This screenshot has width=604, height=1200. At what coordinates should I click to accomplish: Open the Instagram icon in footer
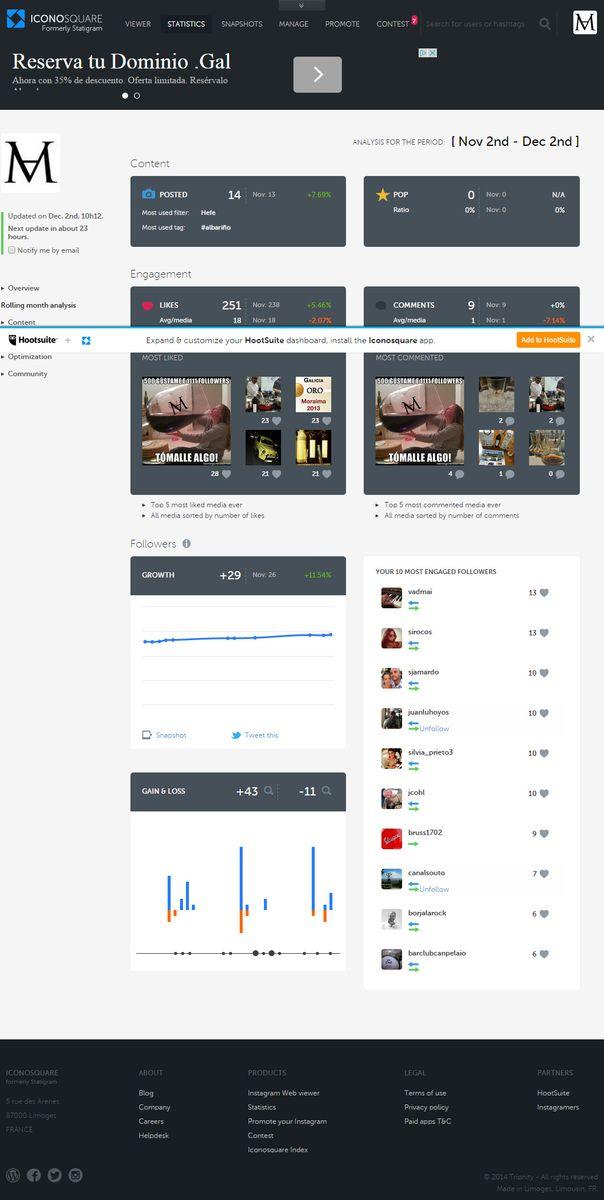75,1175
